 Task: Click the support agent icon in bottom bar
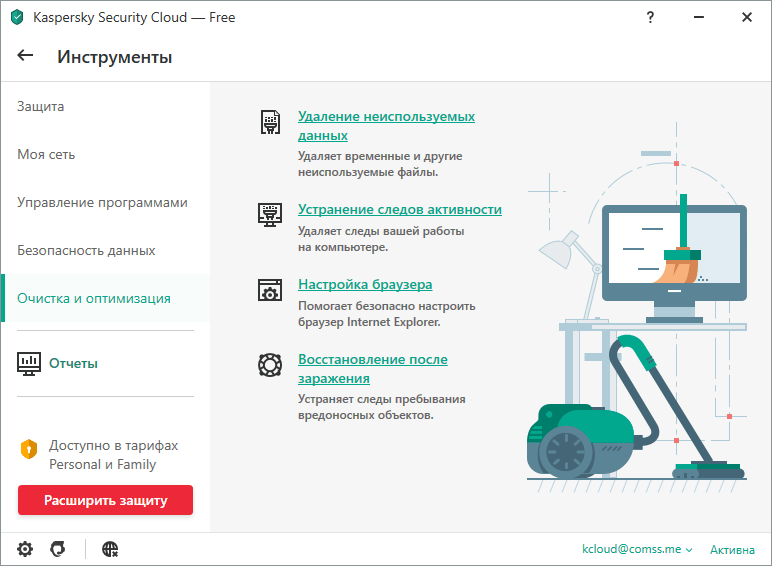58,549
